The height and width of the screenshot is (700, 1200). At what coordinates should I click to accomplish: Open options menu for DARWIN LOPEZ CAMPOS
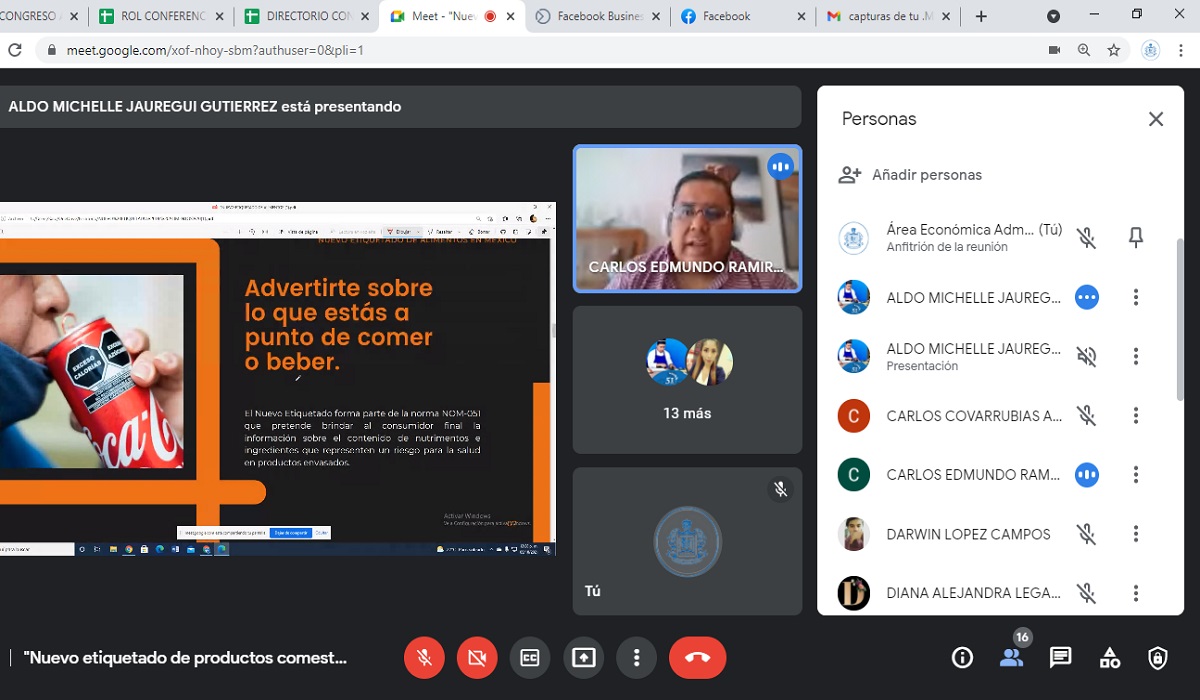[1136, 534]
